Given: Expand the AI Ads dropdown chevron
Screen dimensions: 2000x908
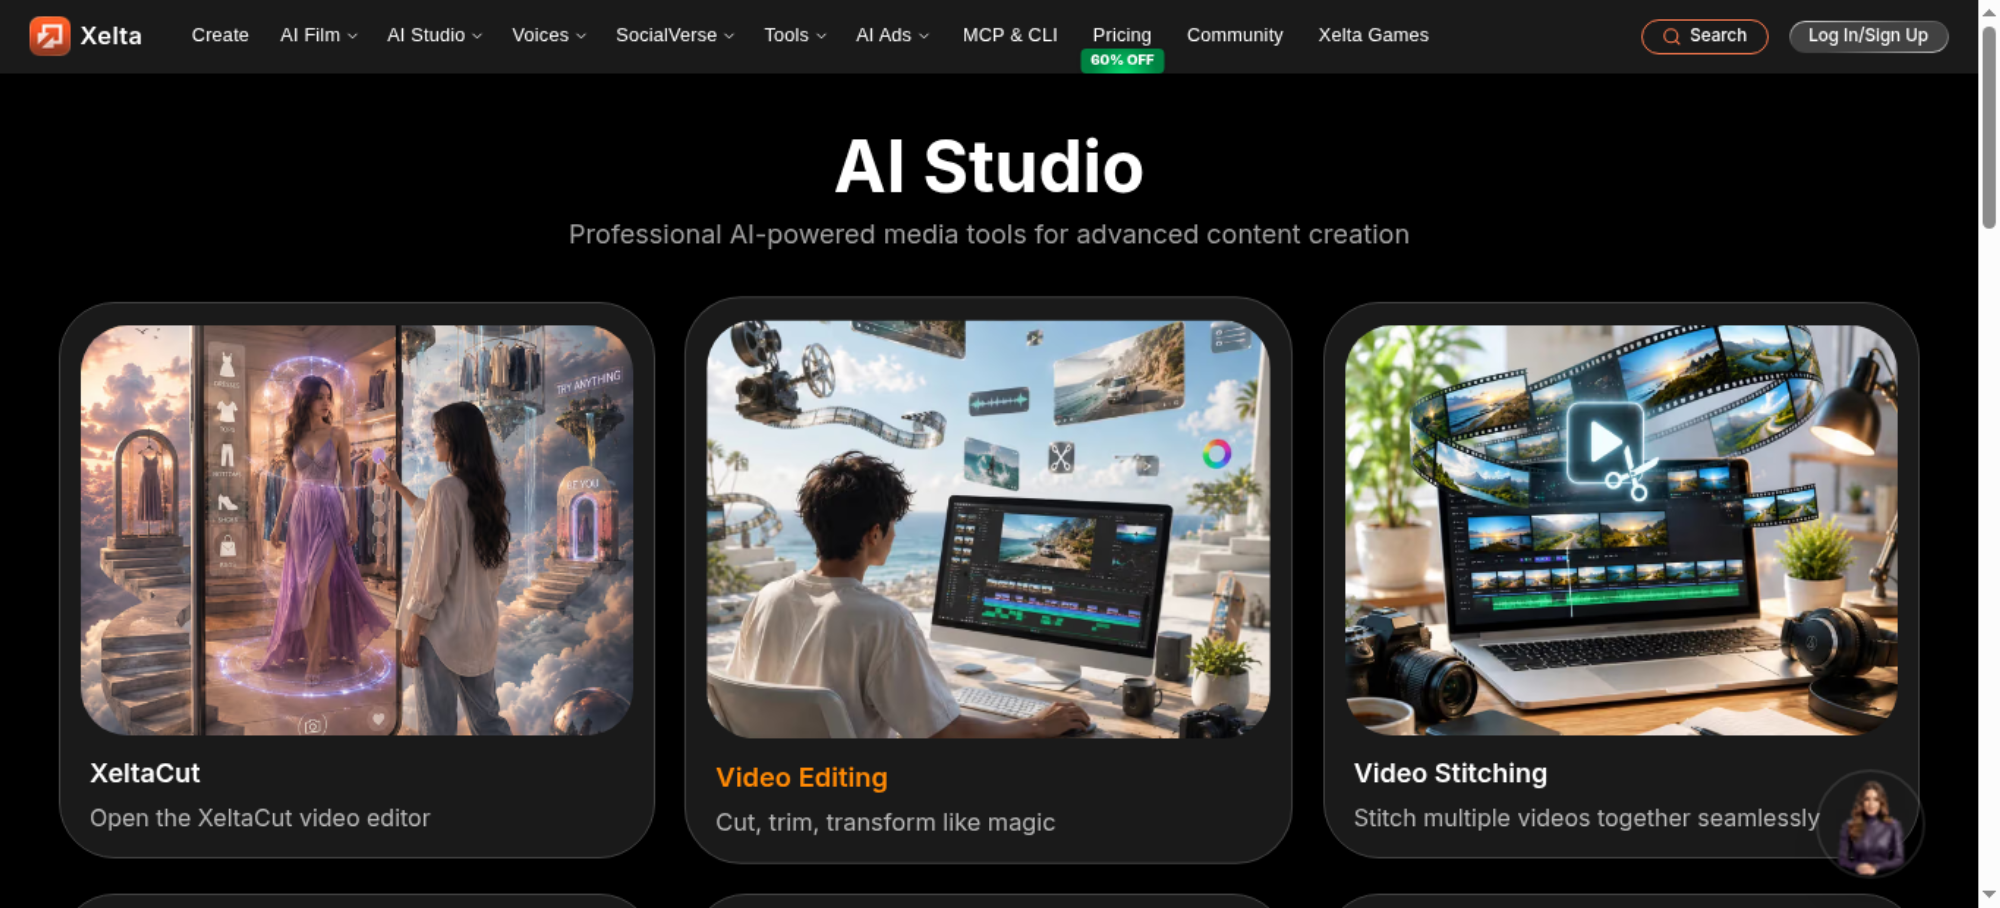Looking at the screenshot, I should pyautogui.click(x=924, y=36).
